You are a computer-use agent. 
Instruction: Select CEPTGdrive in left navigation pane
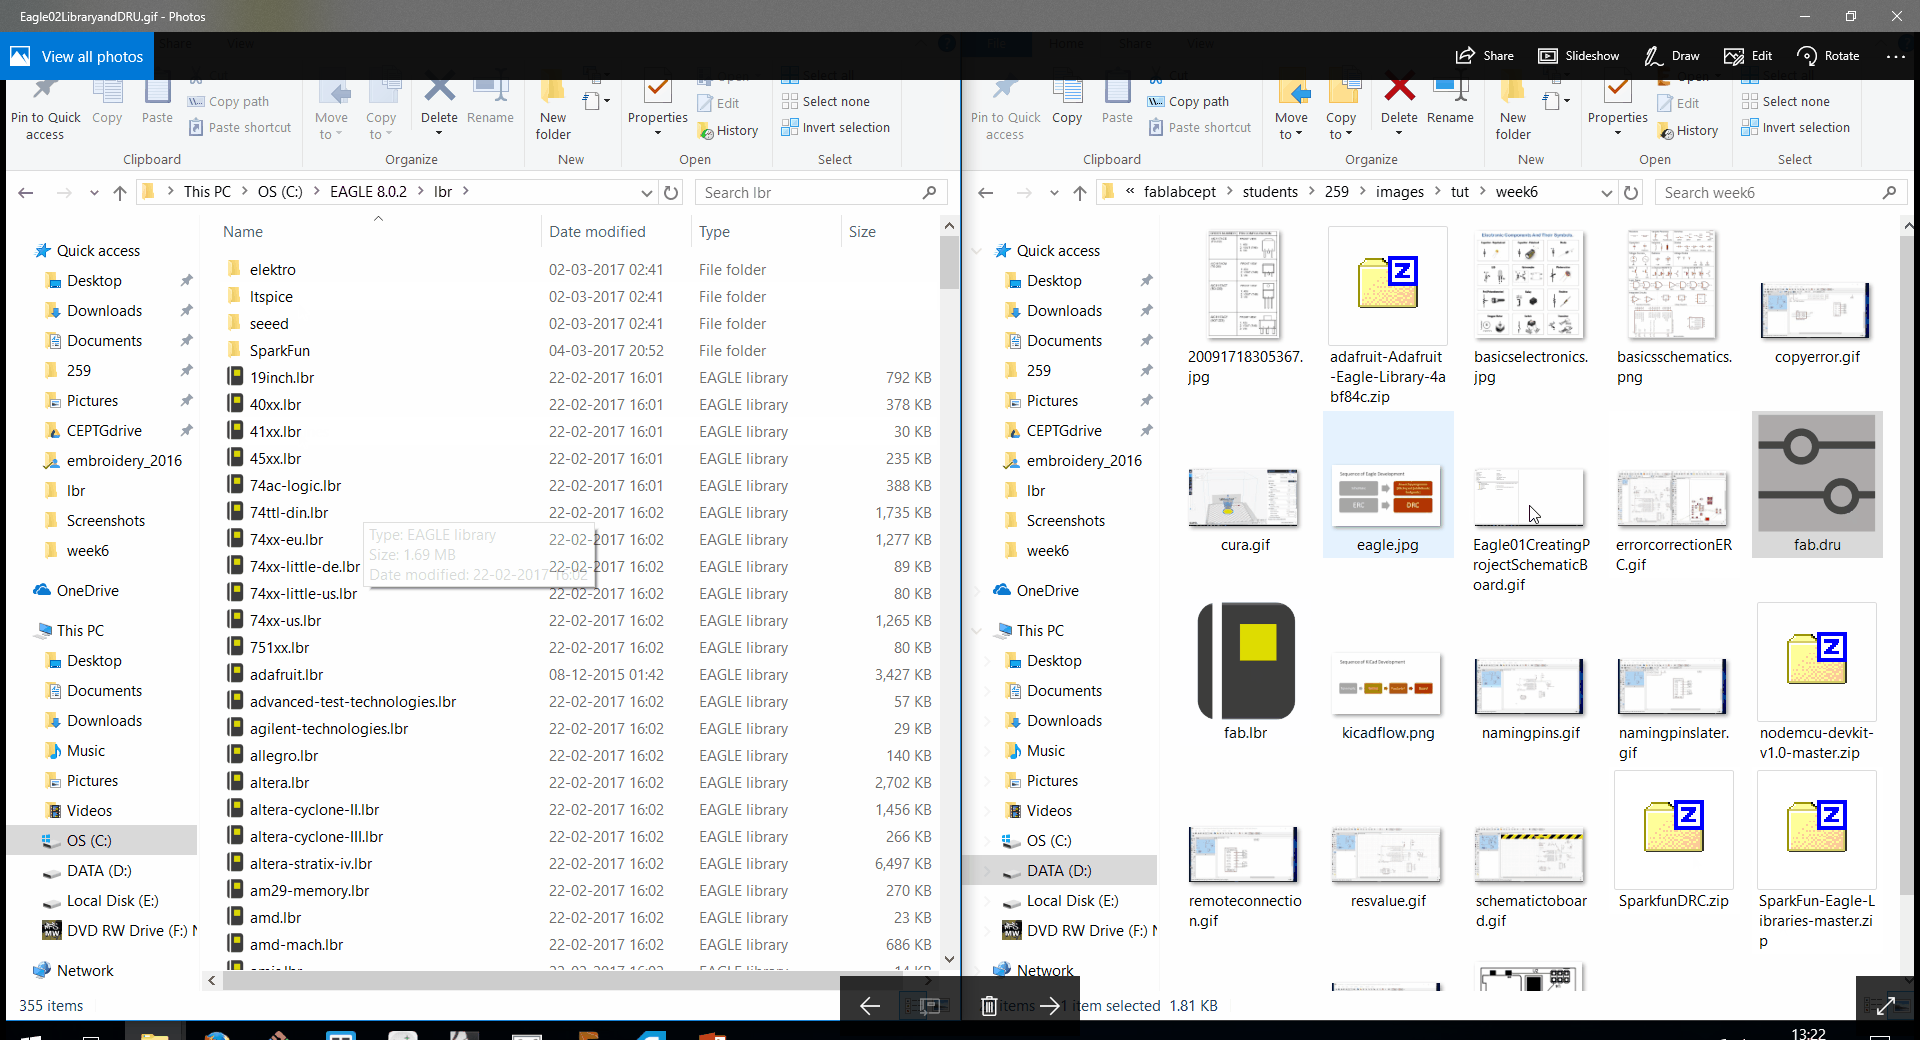[x=104, y=430]
